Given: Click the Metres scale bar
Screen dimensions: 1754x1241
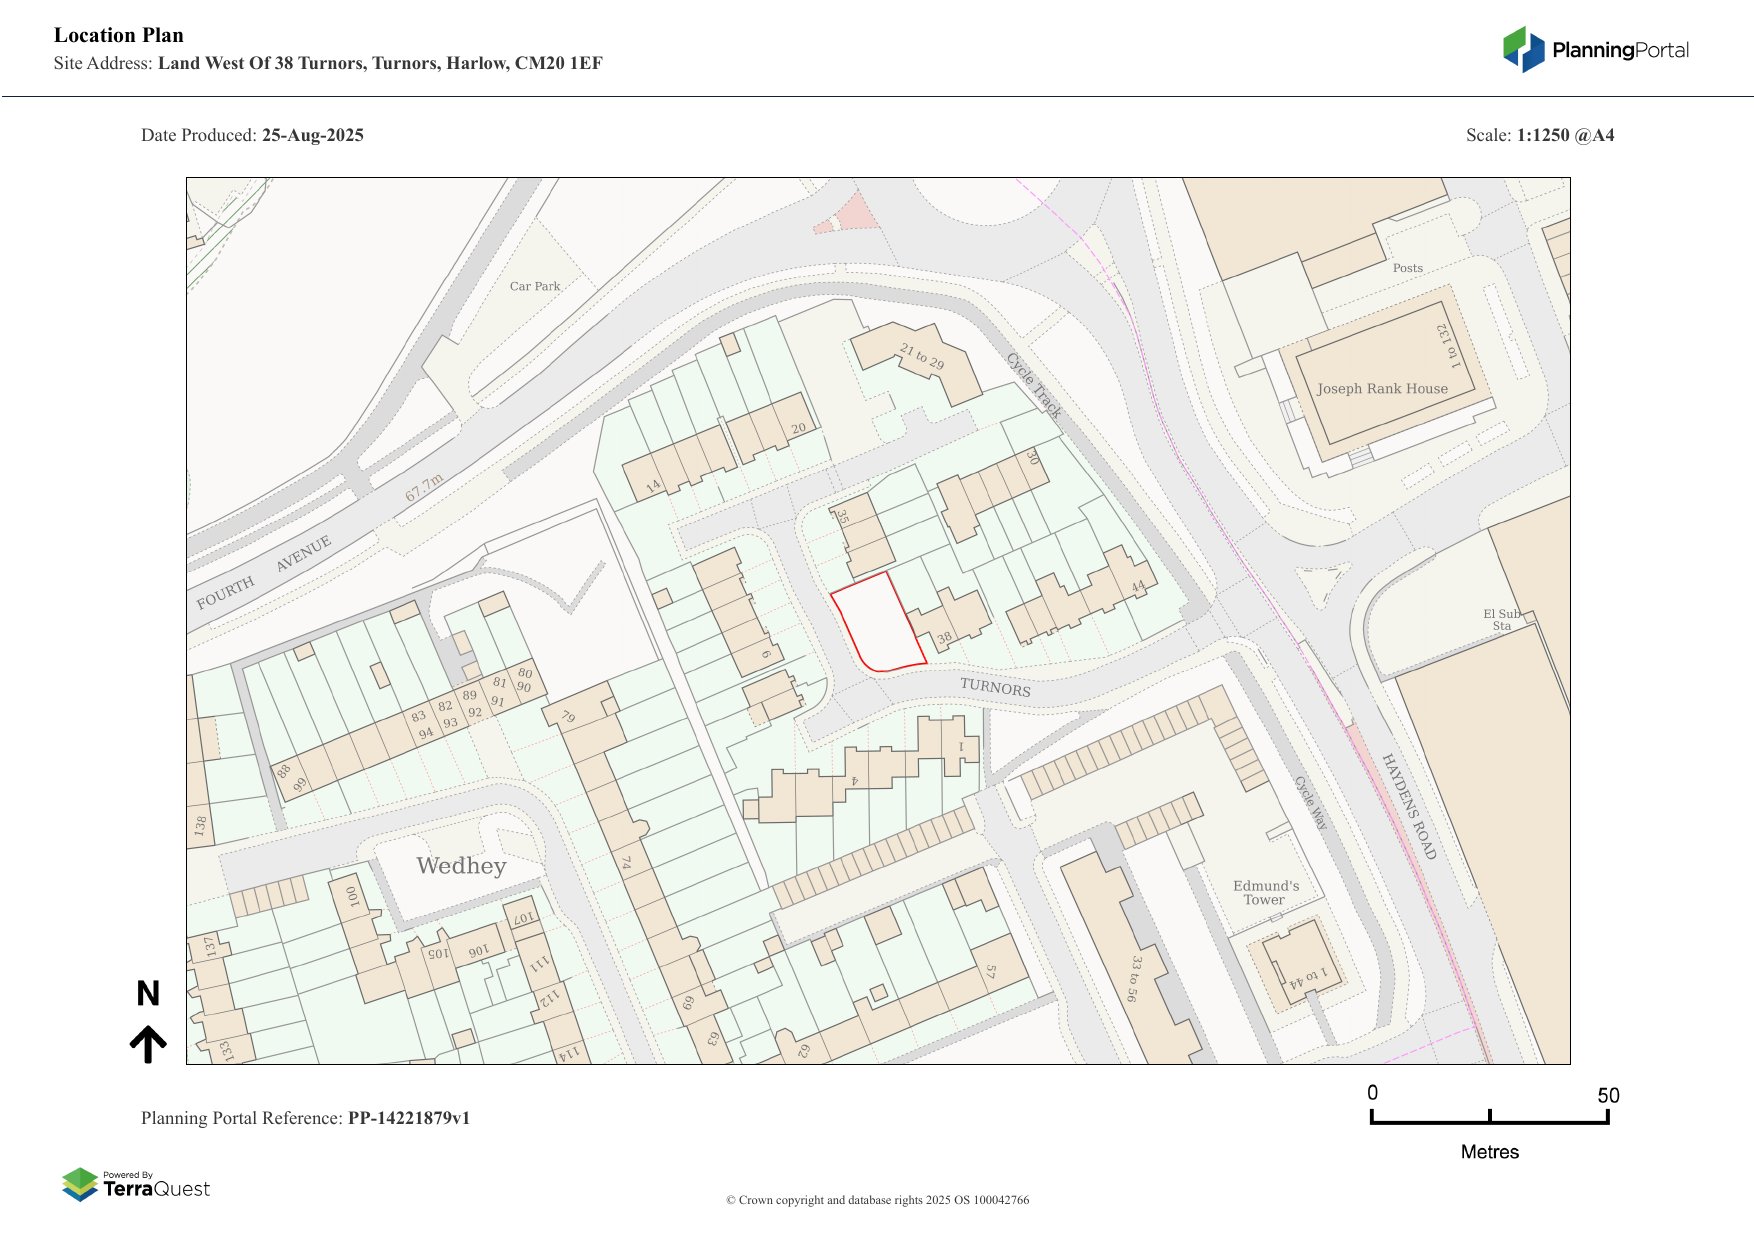Looking at the screenshot, I should tap(1489, 1118).
